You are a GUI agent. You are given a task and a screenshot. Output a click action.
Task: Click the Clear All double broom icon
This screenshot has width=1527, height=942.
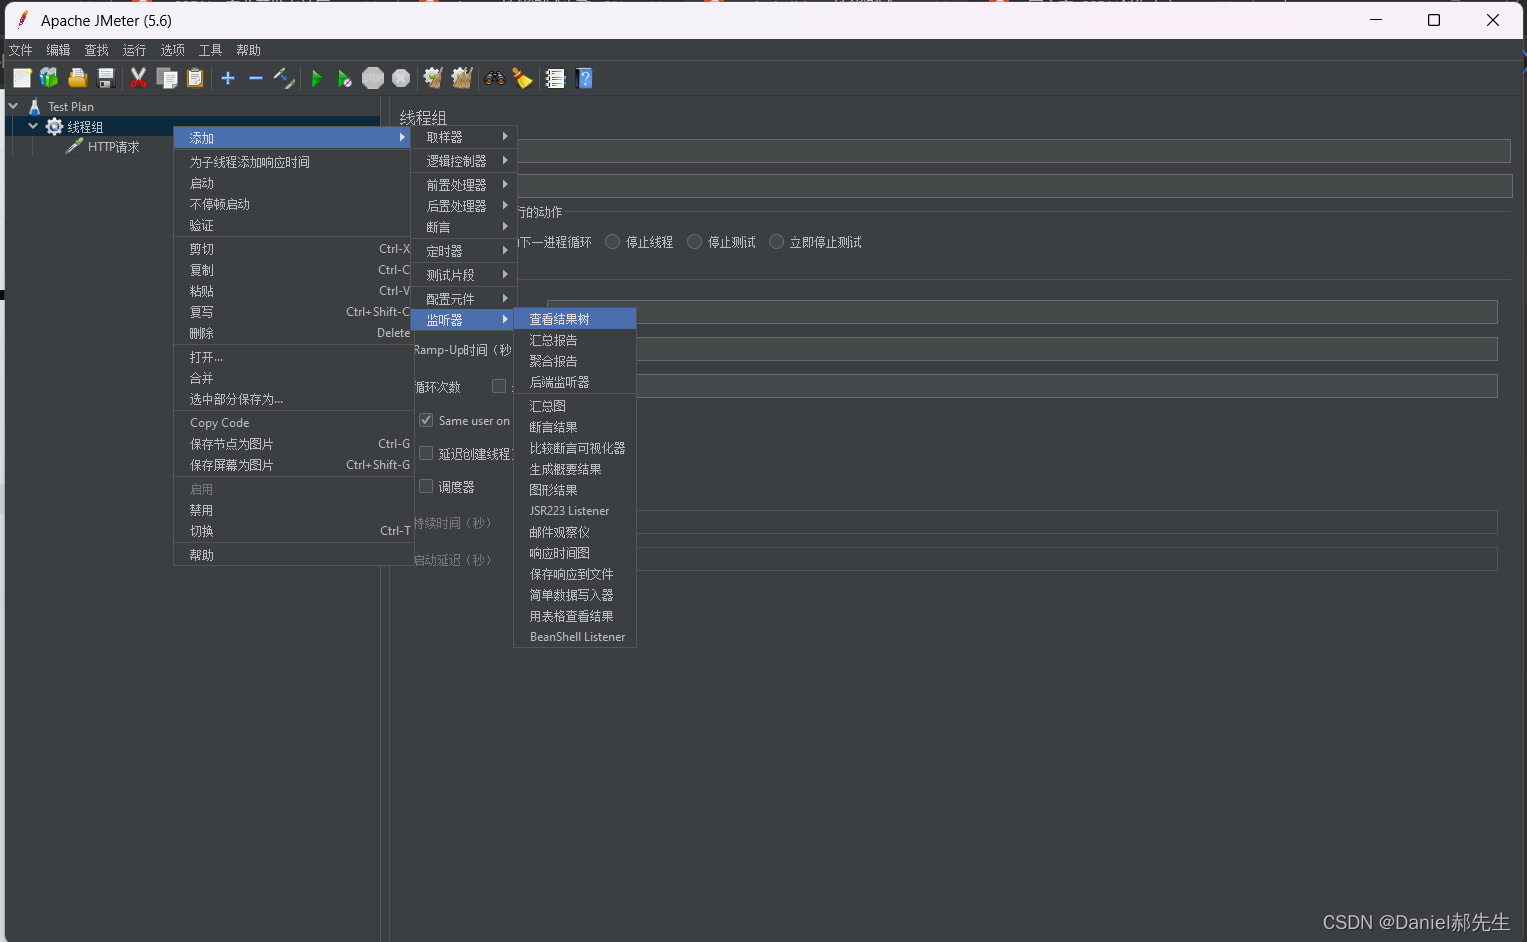click(461, 78)
